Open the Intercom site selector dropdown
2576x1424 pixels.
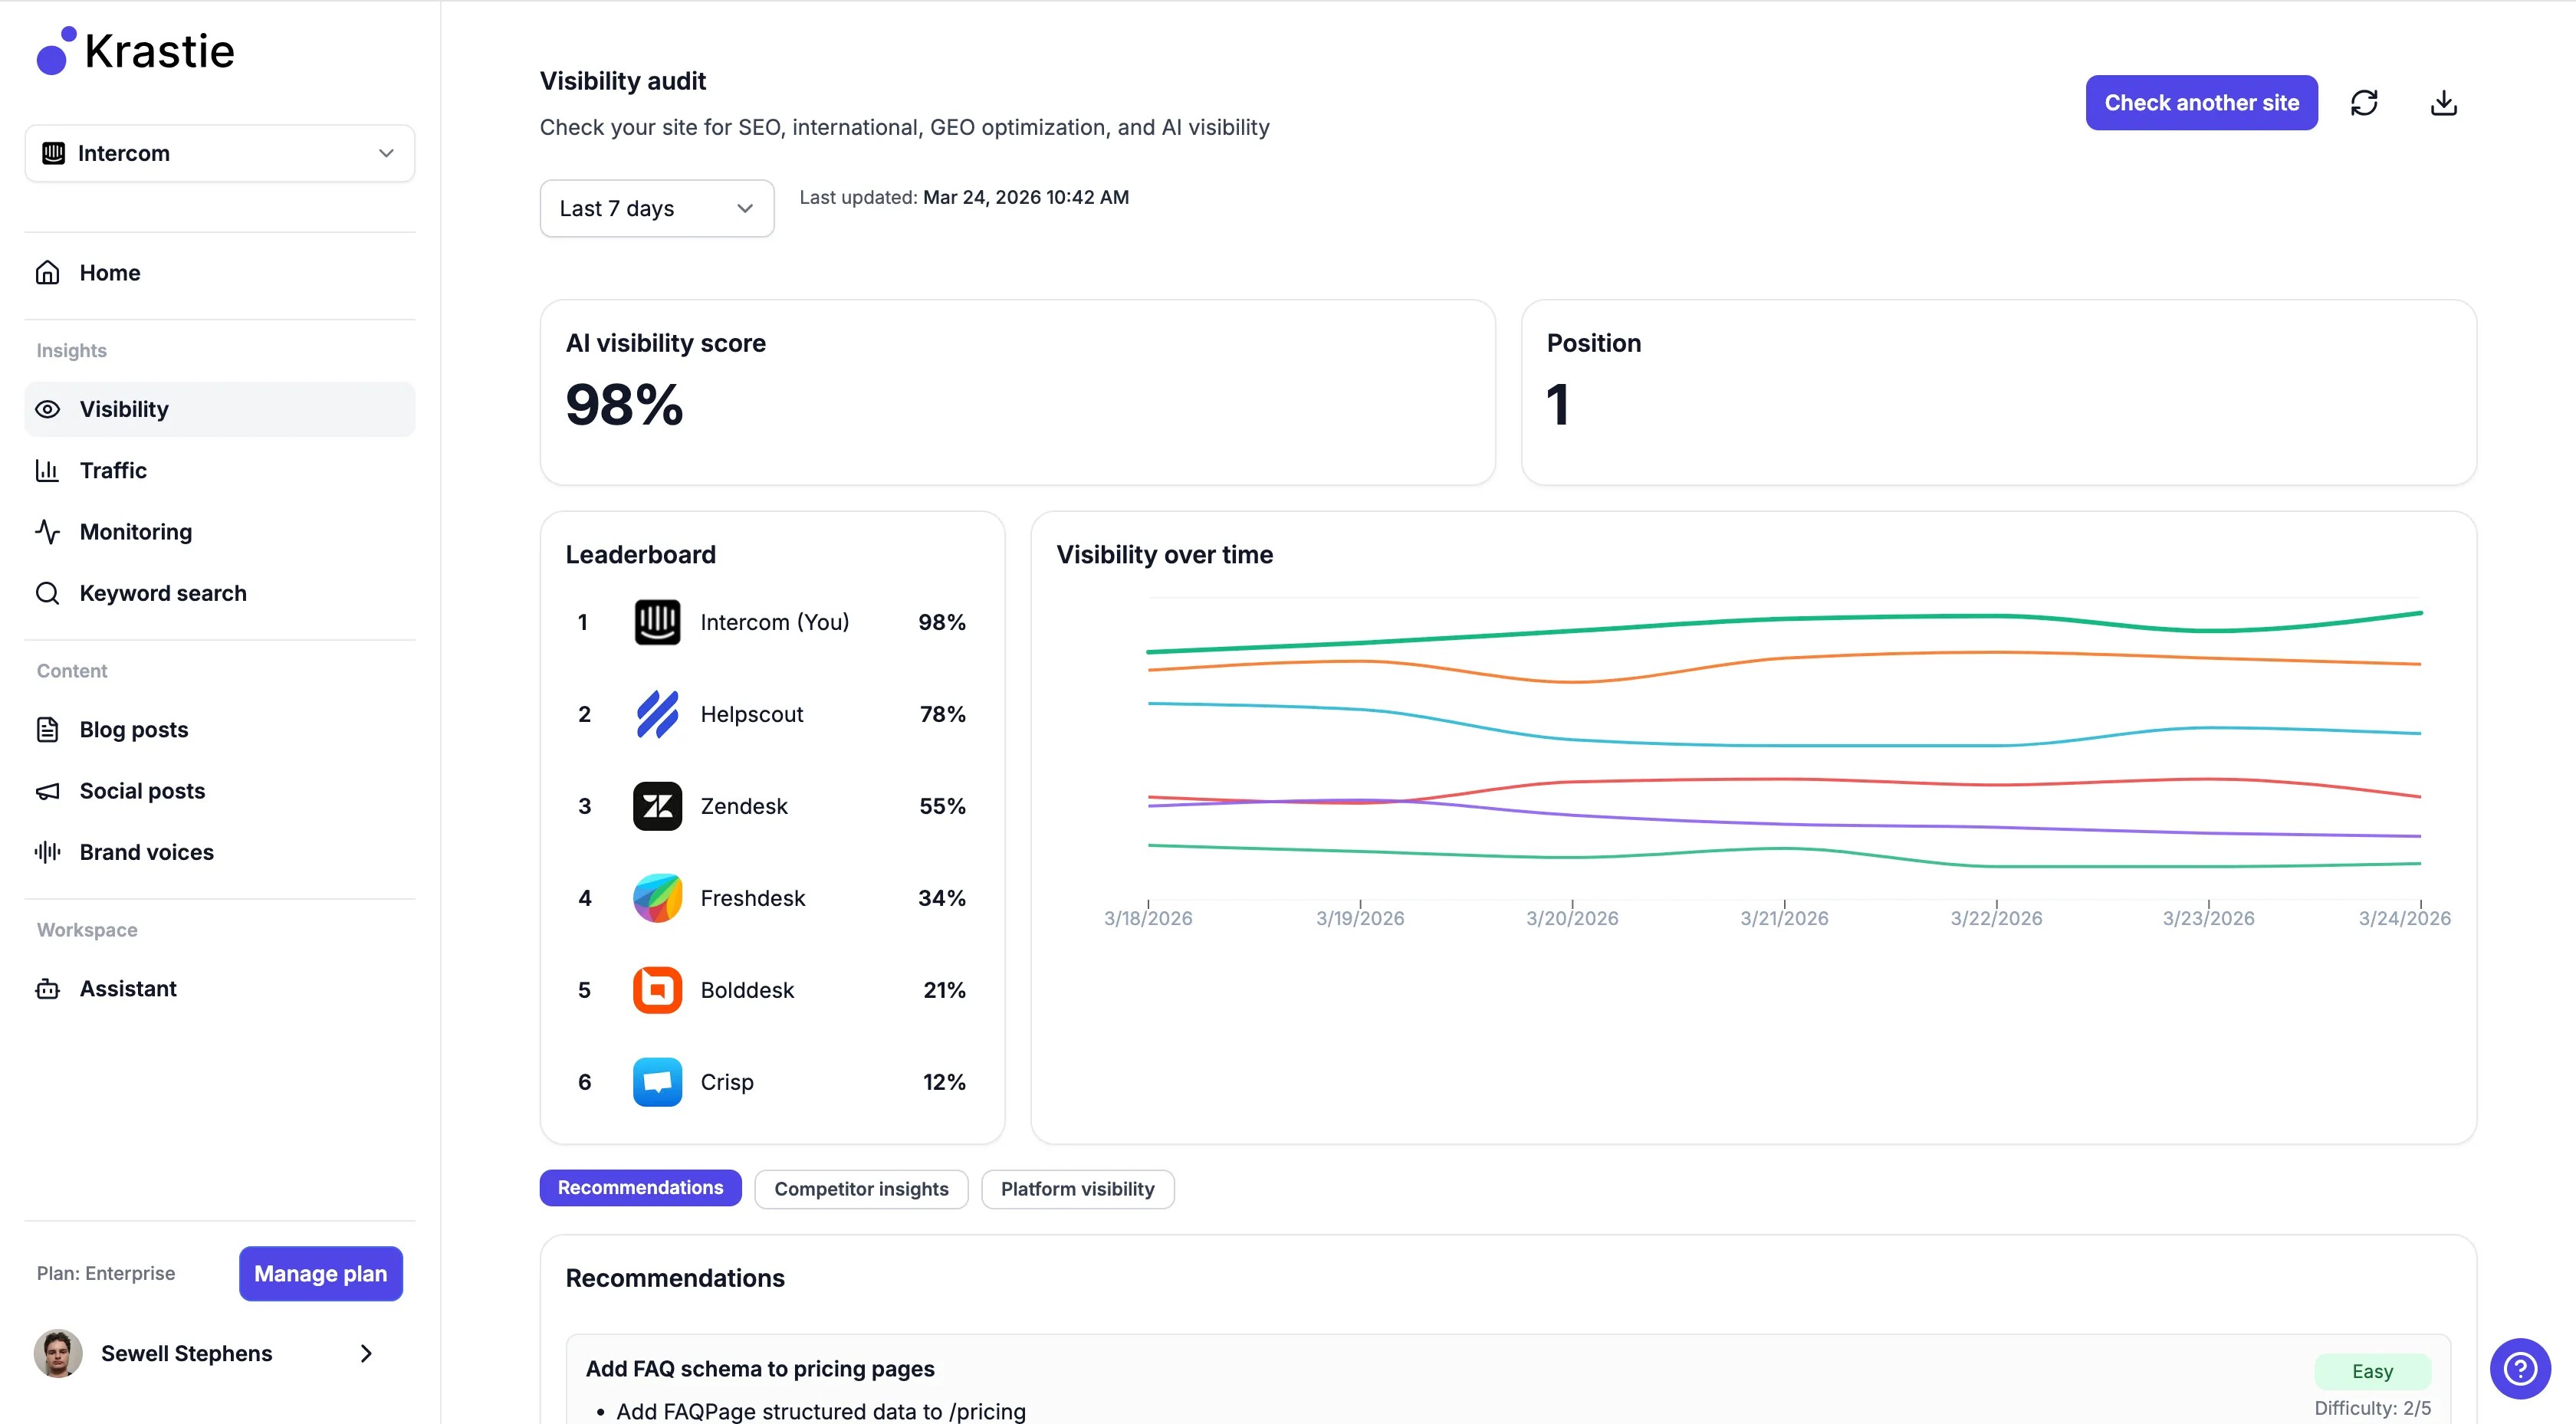(x=219, y=153)
